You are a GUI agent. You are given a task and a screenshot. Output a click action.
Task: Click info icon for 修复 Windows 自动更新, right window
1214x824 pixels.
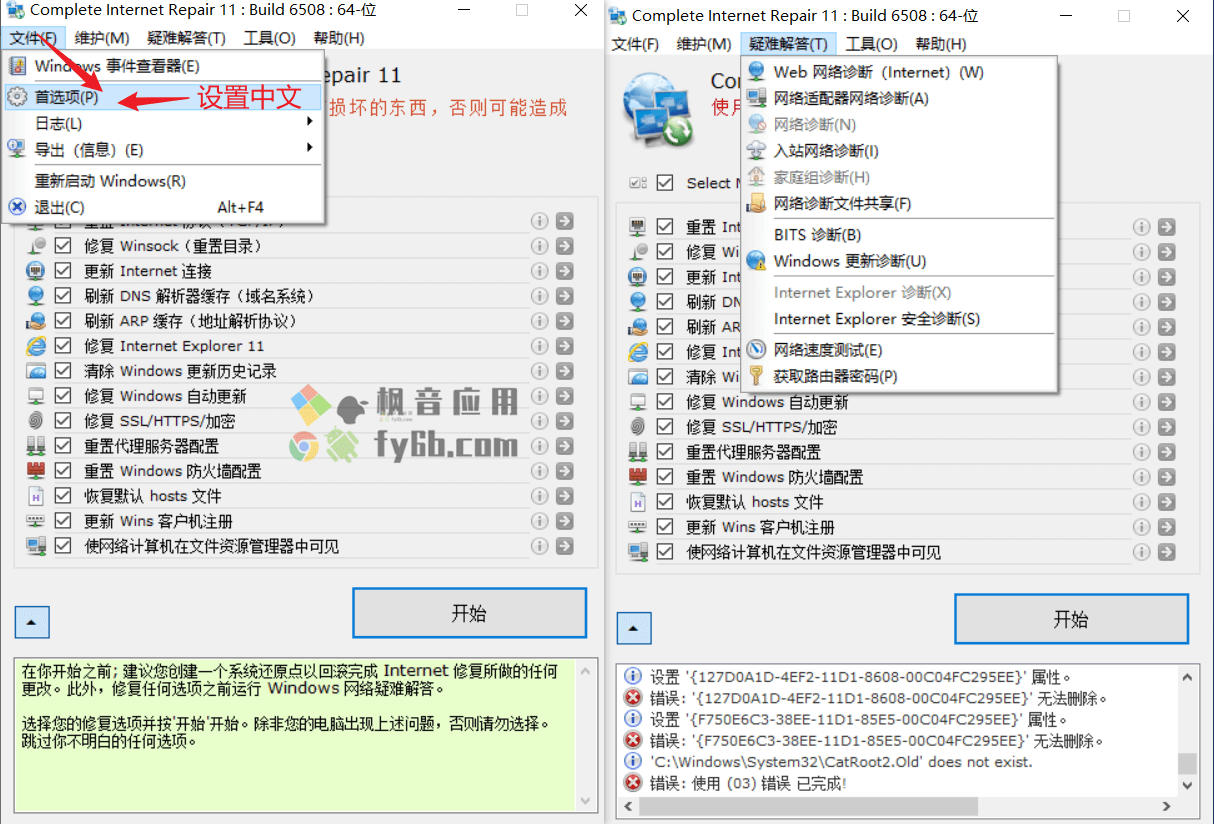coord(1142,402)
